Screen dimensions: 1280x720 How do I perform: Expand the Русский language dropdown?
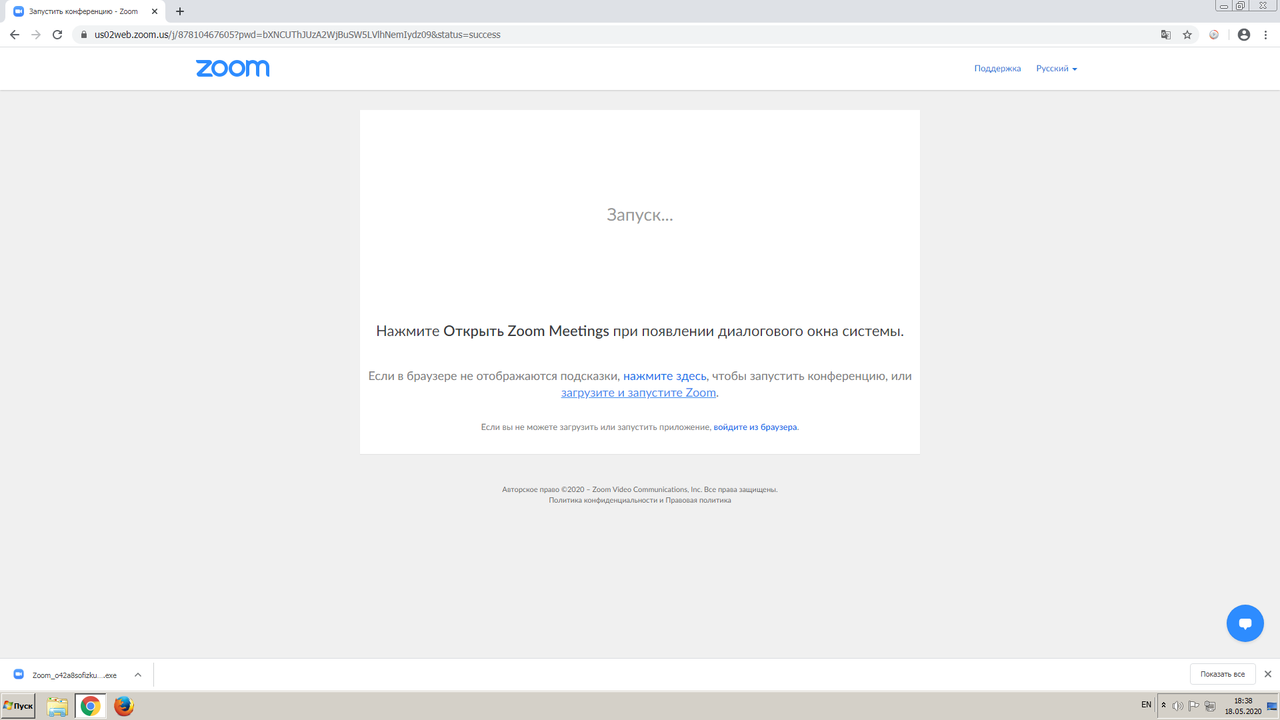click(x=1056, y=69)
